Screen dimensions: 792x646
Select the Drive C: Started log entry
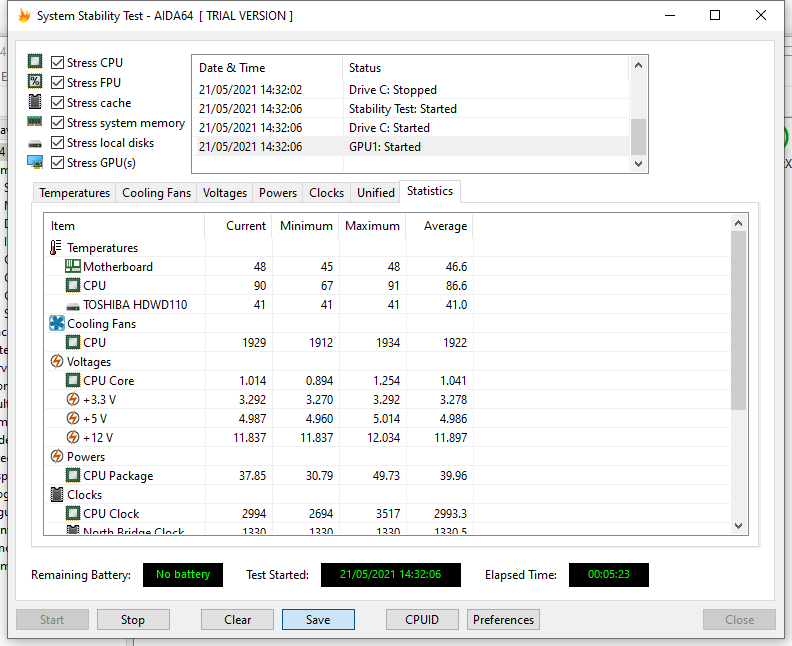click(412, 128)
